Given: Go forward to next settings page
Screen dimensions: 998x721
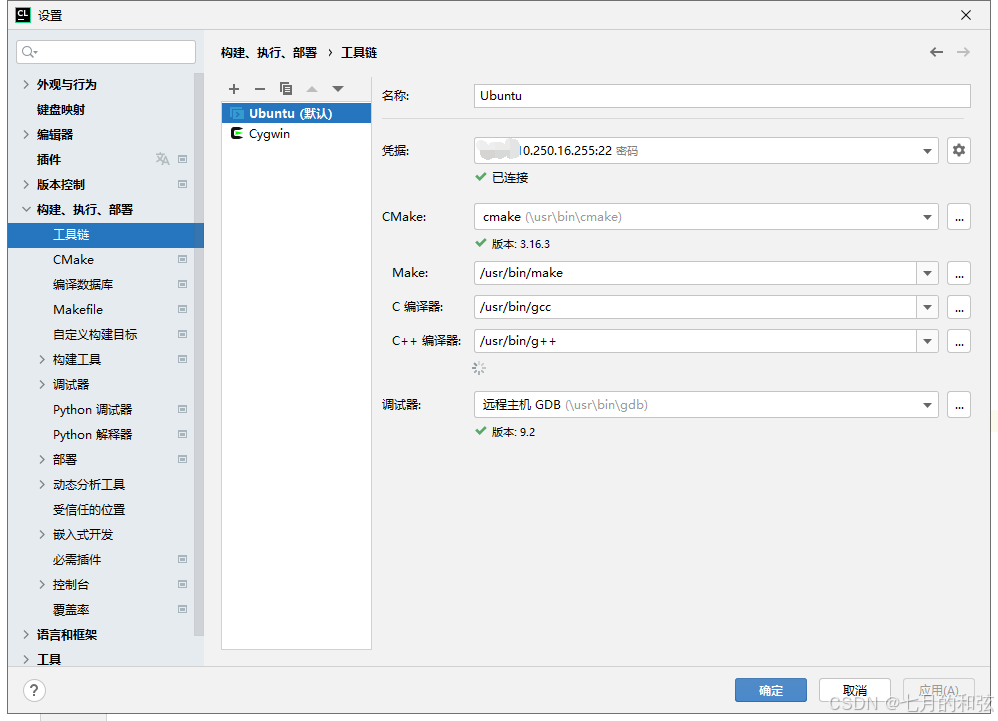Looking at the screenshot, I should pyautogui.click(x=964, y=52).
